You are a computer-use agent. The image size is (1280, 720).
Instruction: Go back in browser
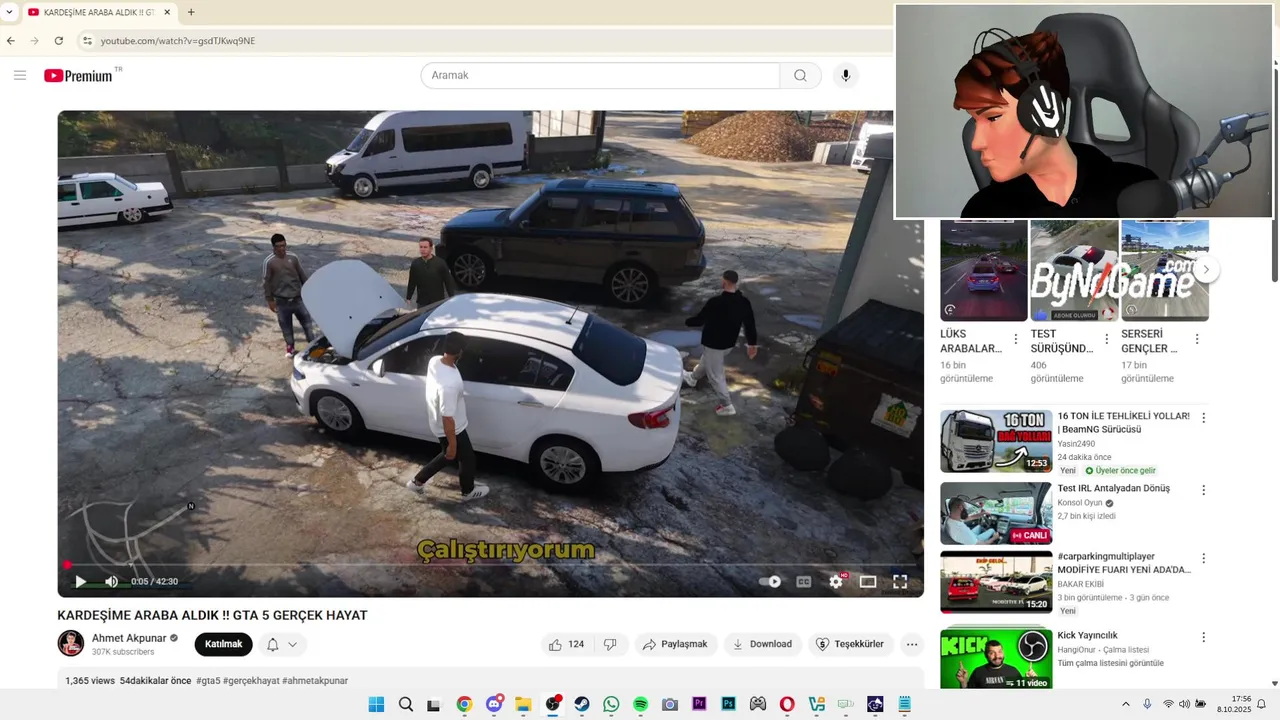tap(11, 41)
